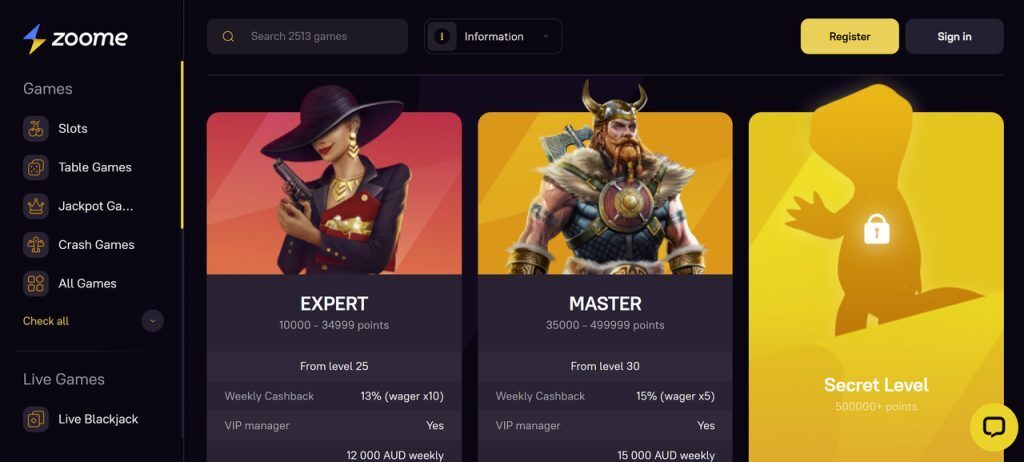Click the search magnifier icon
This screenshot has height=462, width=1024.
(228, 37)
